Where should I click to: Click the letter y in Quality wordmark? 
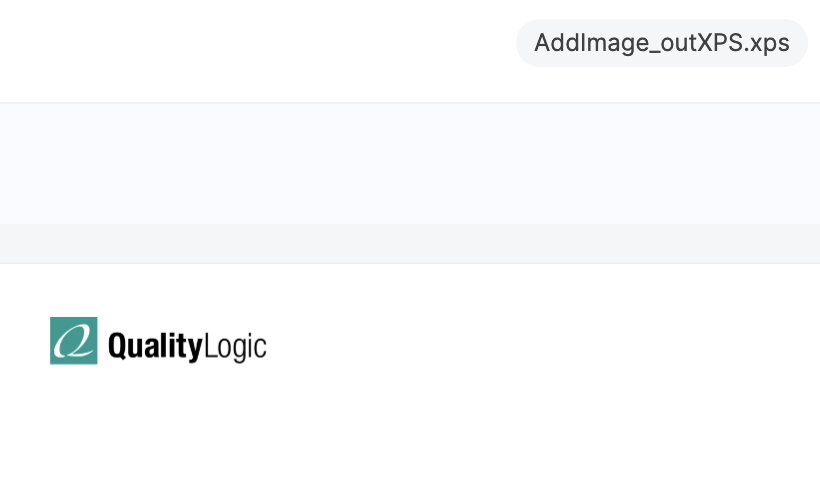[194, 350]
